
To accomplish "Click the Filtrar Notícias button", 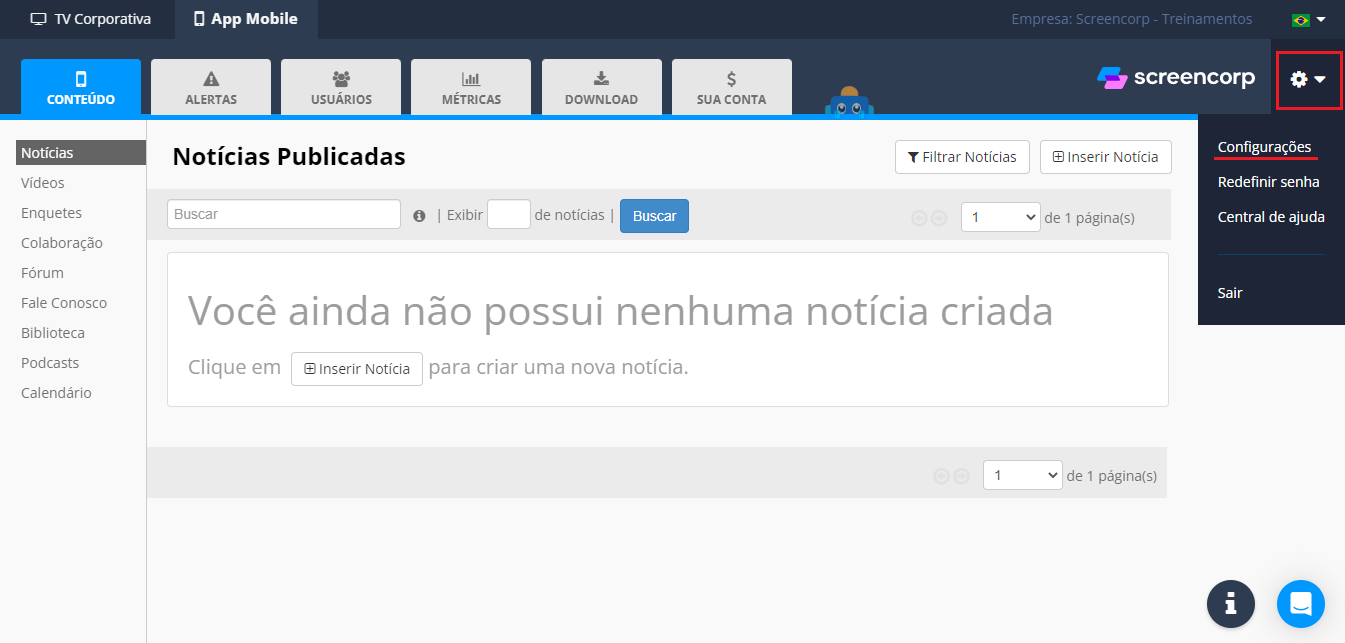I will pyautogui.click(x=962, y=157).
